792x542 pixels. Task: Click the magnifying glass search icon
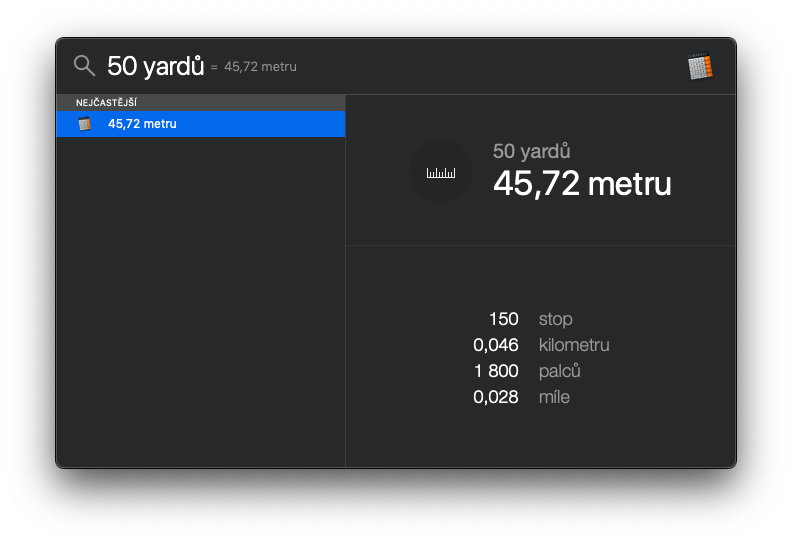(85, 66)
